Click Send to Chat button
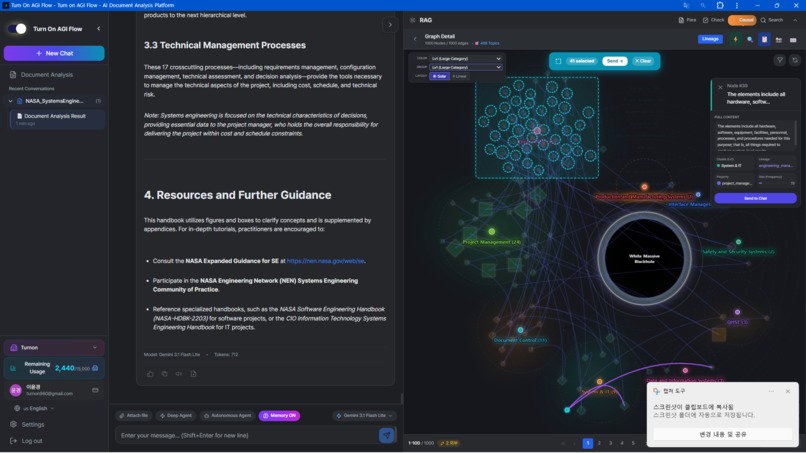 click(x=755, y=198)
